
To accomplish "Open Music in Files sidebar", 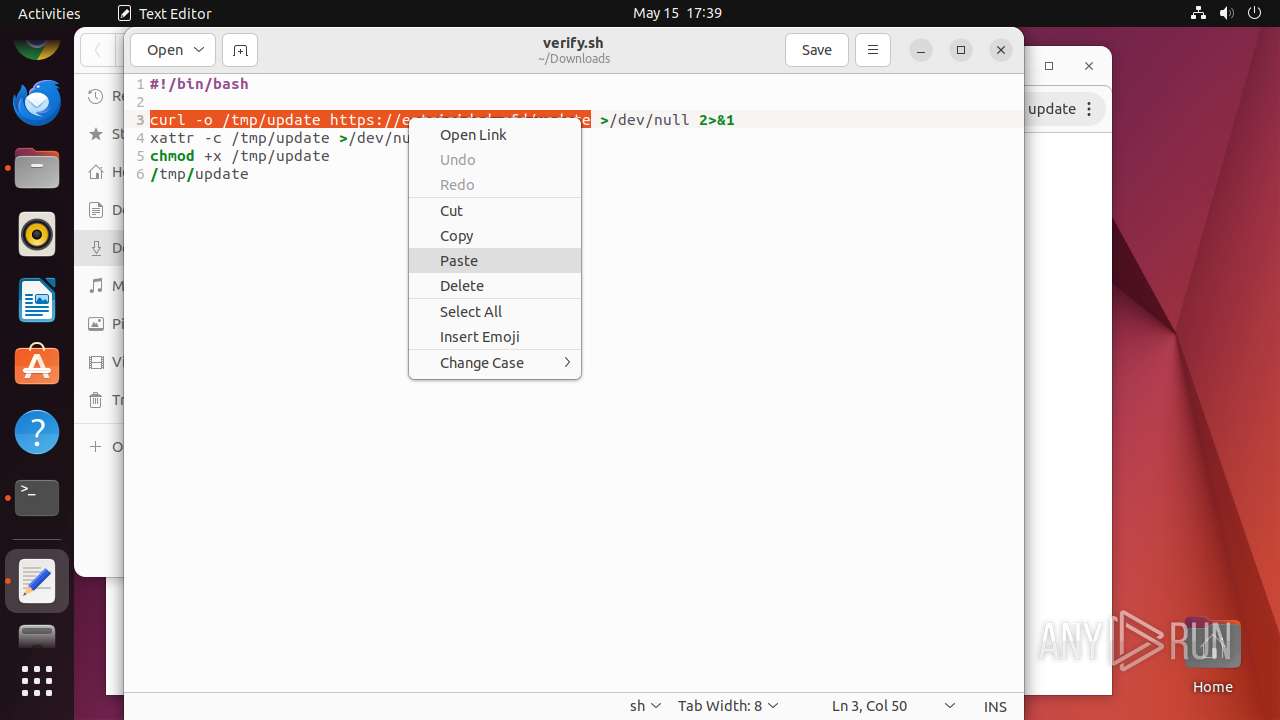I will click(x=100, y=286).
